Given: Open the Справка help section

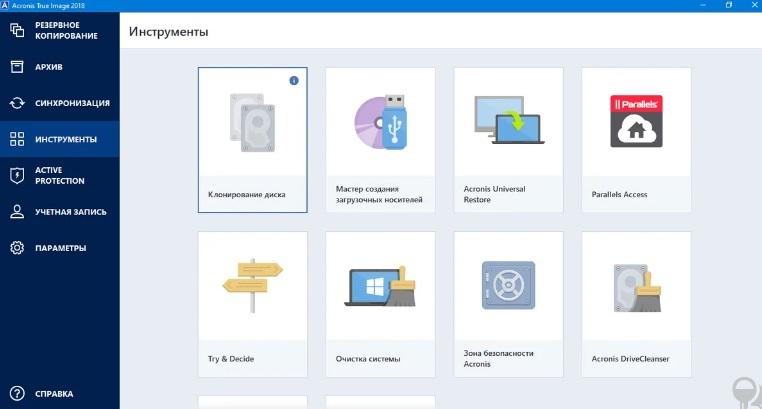Looking at the screenshot, I should pyautogui.click(x=60, y=393).
